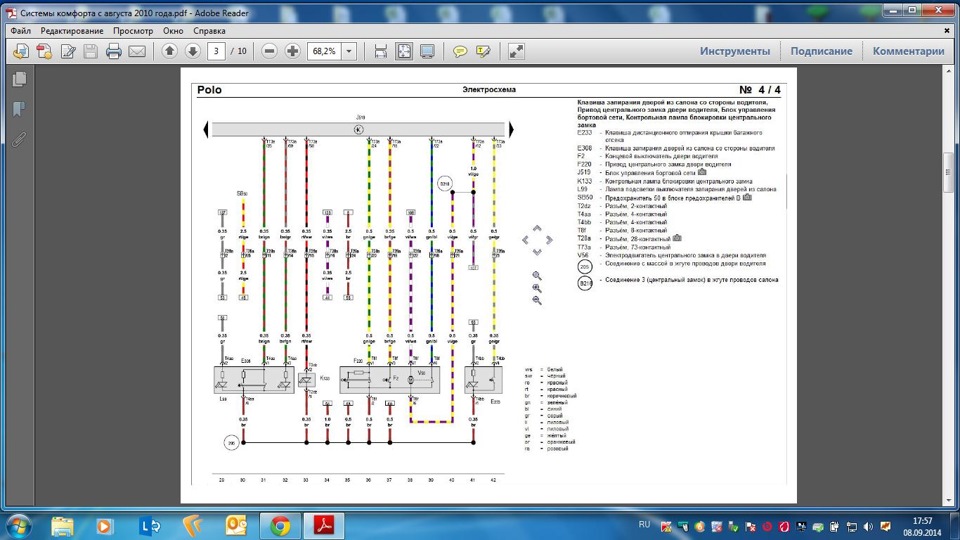The width and height of the screenshot is (960, 540).
Task: Click the edit/sign document toolbar icon
Action: [x=67, y=51]
